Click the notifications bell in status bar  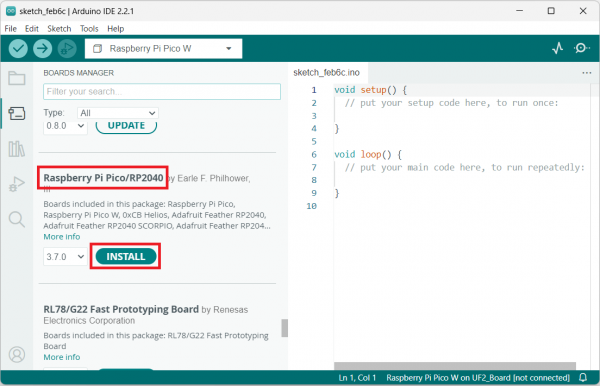click(583, 378)
